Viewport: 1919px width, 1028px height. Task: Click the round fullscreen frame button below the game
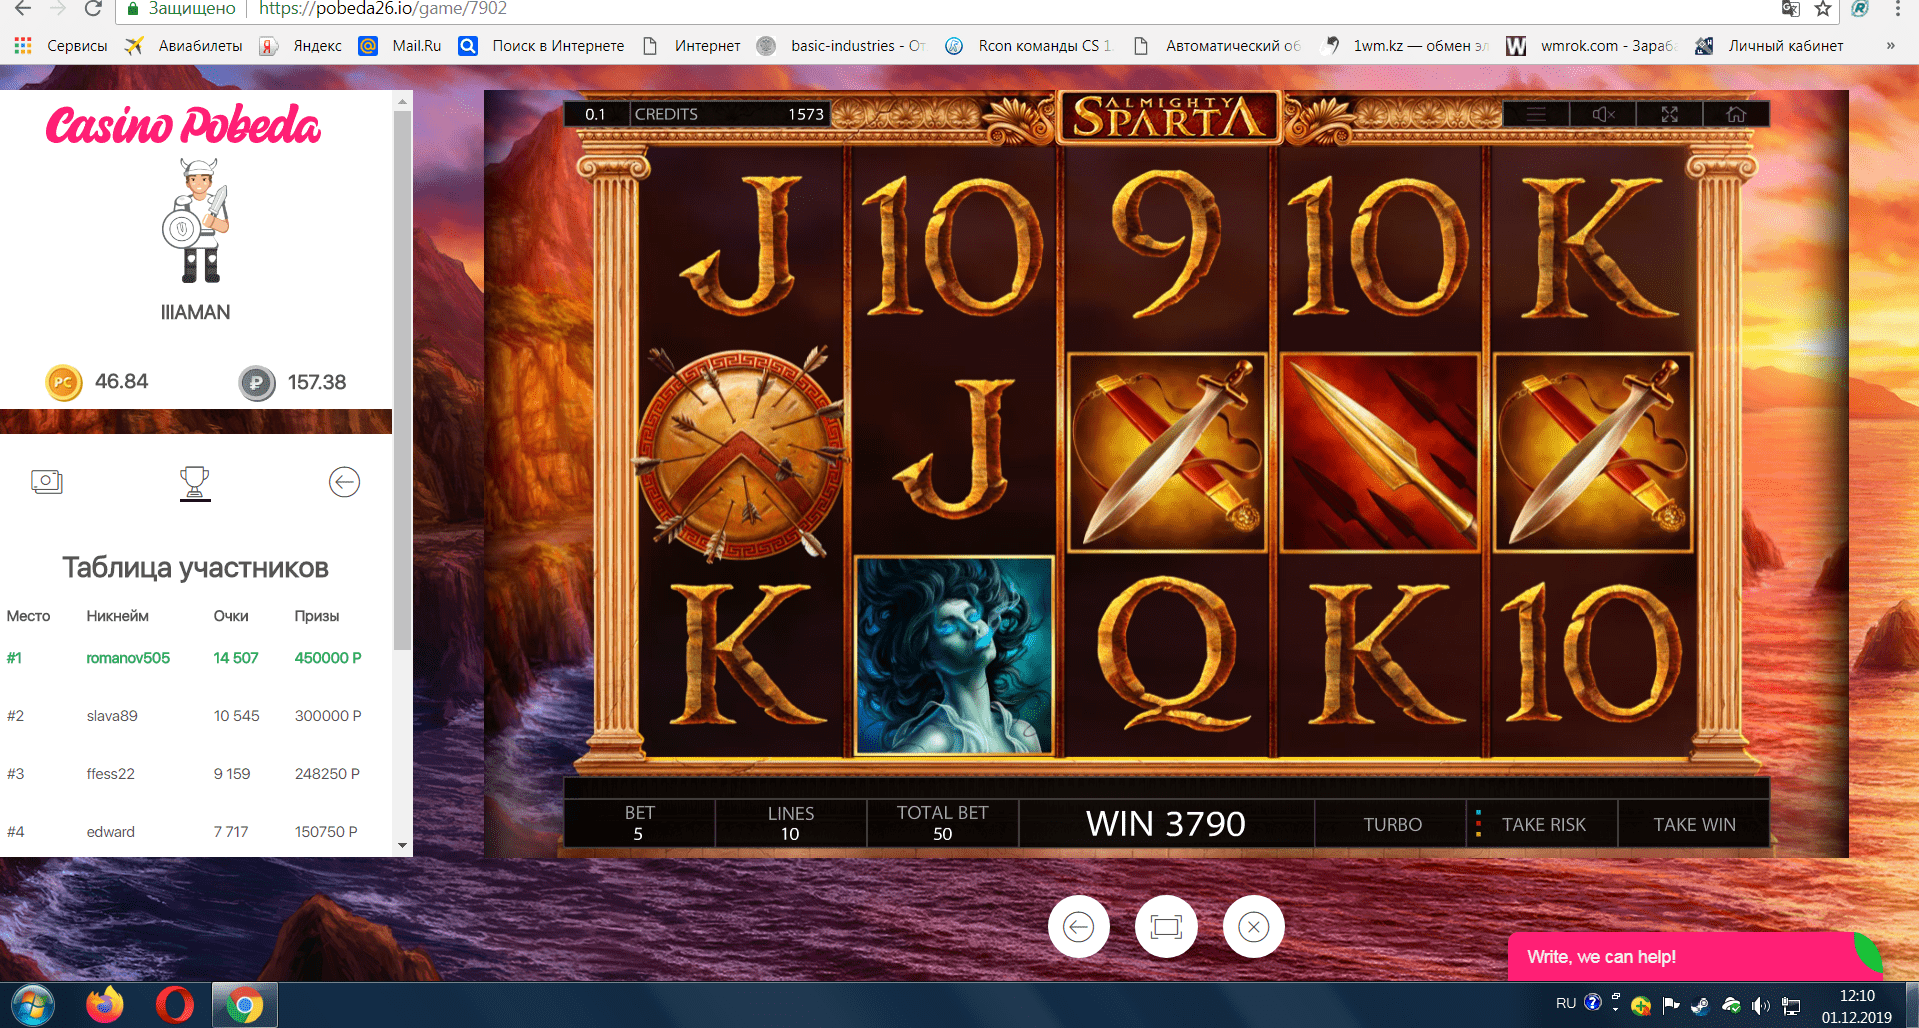1166,927
